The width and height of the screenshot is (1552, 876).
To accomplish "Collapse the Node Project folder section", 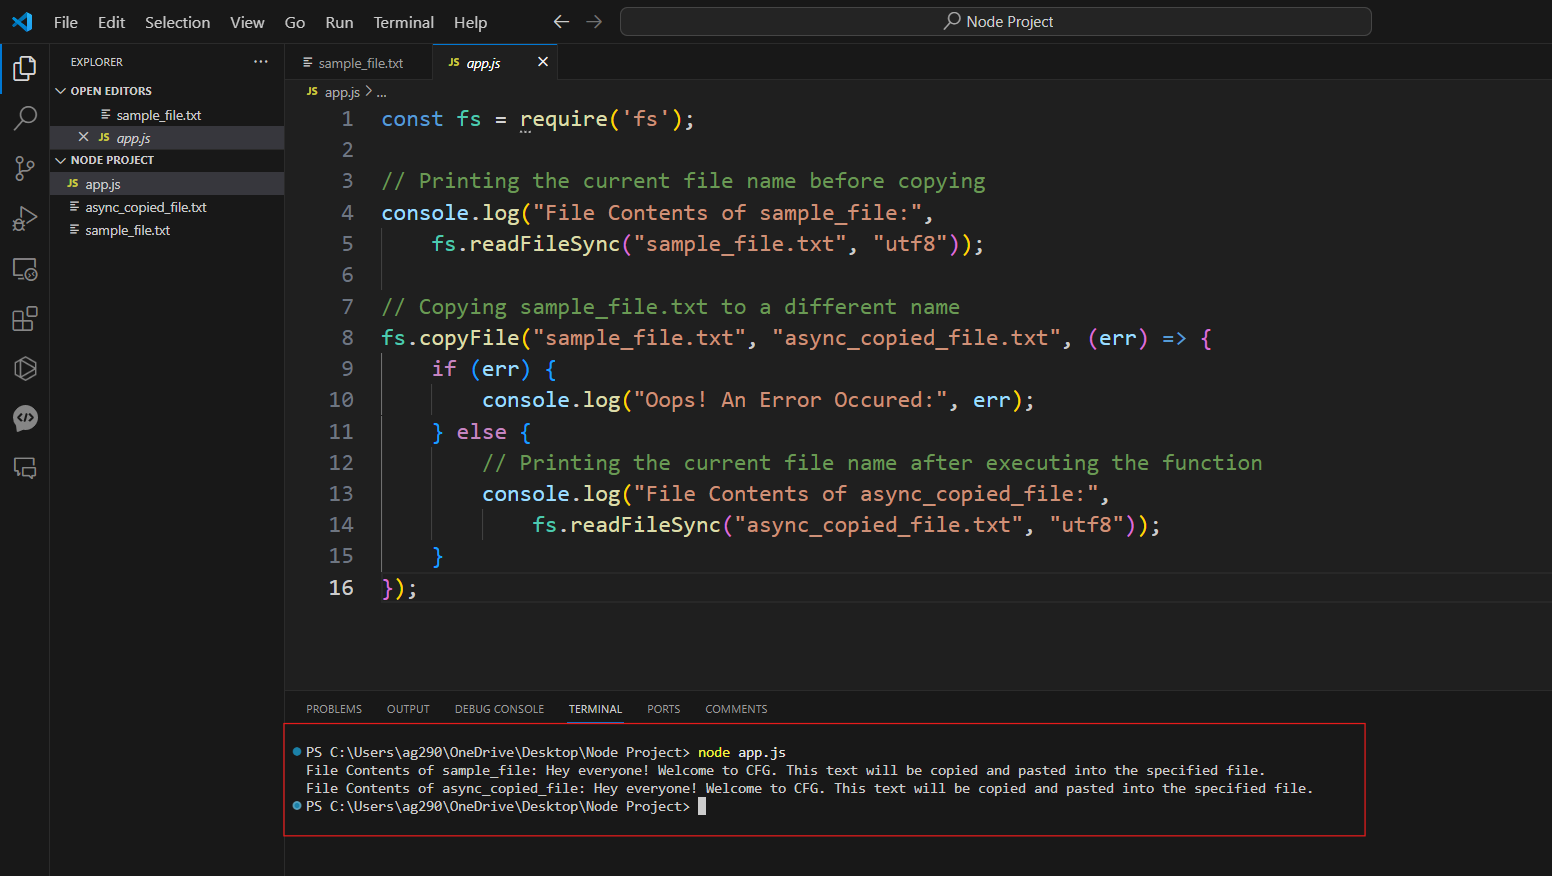I will pyautogui.click(x=61, y=160).
